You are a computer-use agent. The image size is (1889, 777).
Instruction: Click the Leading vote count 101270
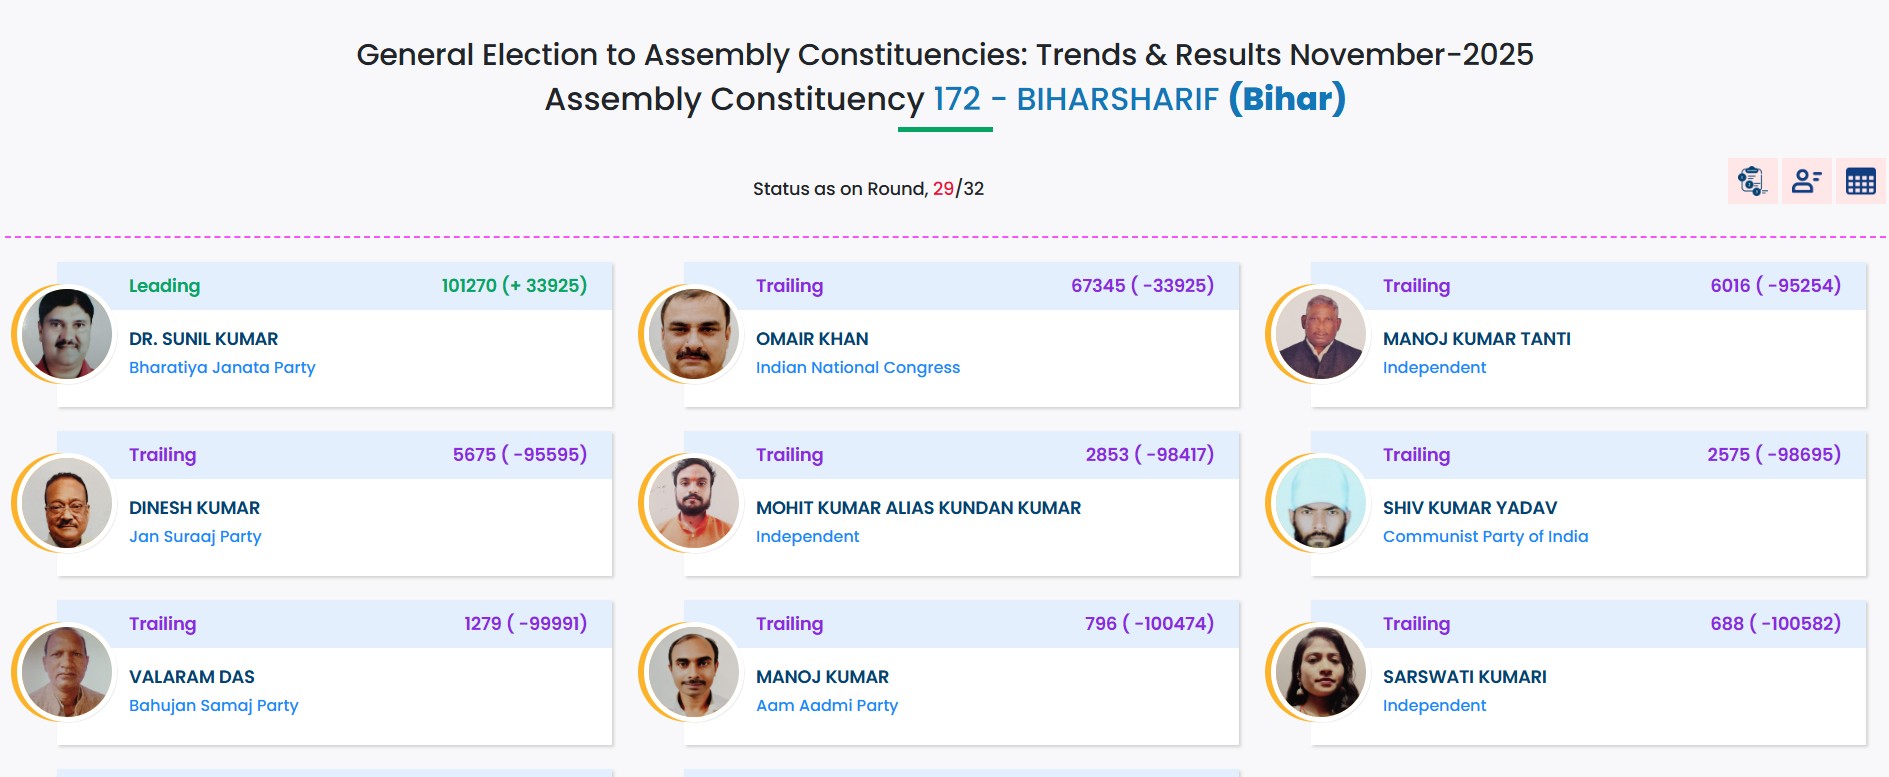(469, 285)
